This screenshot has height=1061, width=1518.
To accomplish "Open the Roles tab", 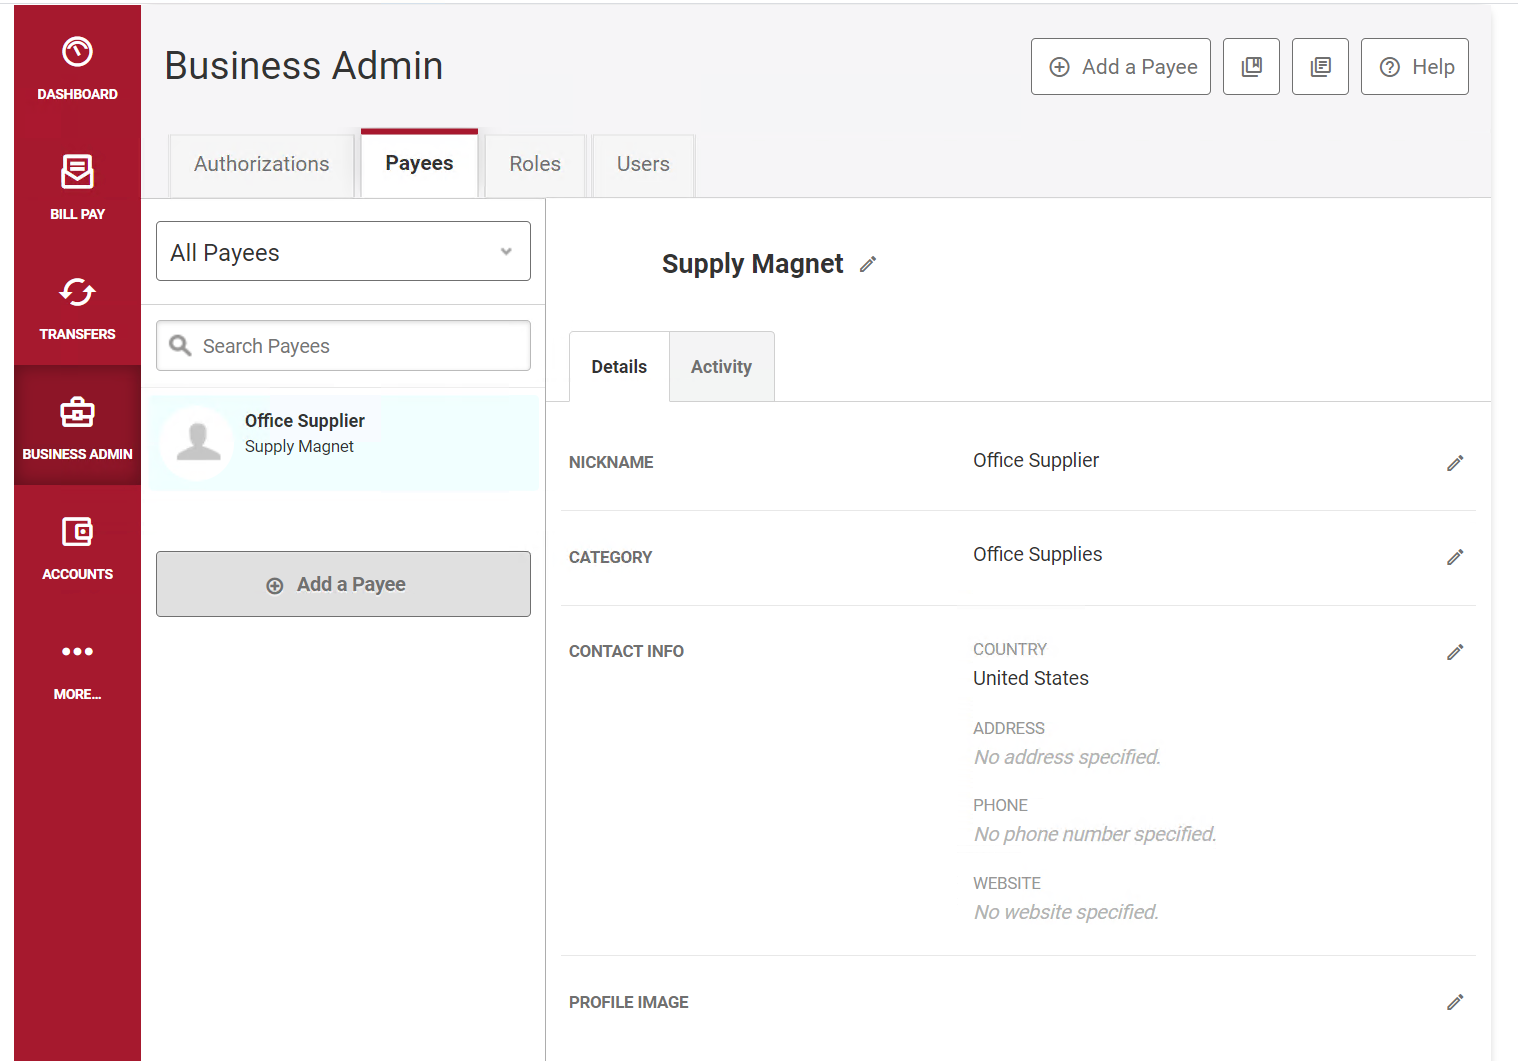I will (535, 165).
